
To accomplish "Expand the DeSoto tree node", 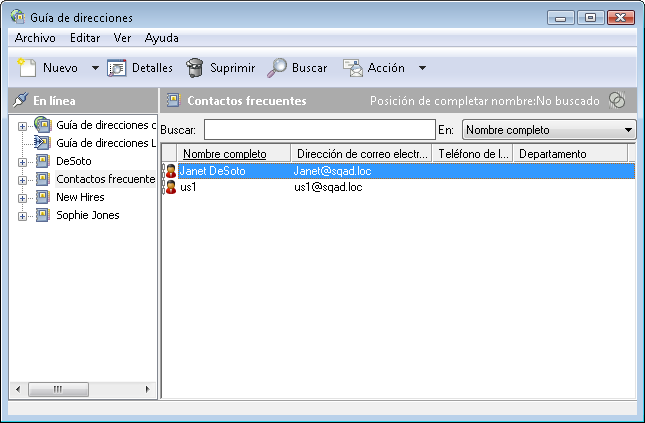I will click(23, 162).
